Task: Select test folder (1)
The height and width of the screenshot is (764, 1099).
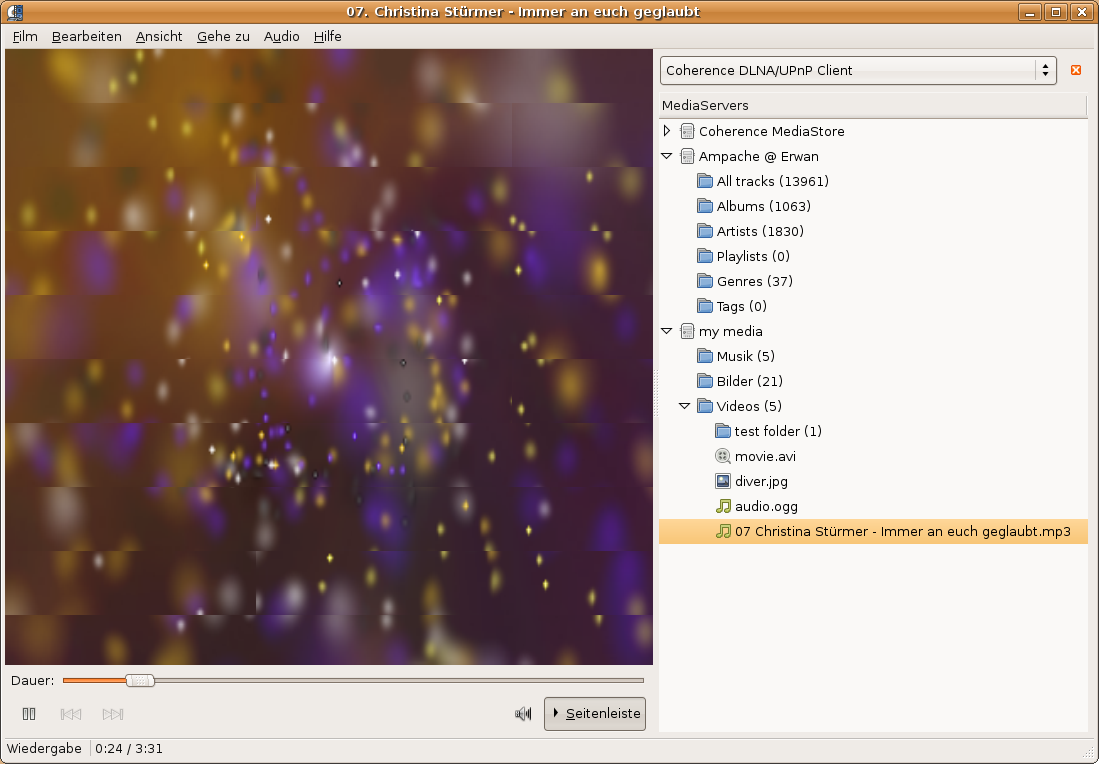Action: tap(778, 431)
